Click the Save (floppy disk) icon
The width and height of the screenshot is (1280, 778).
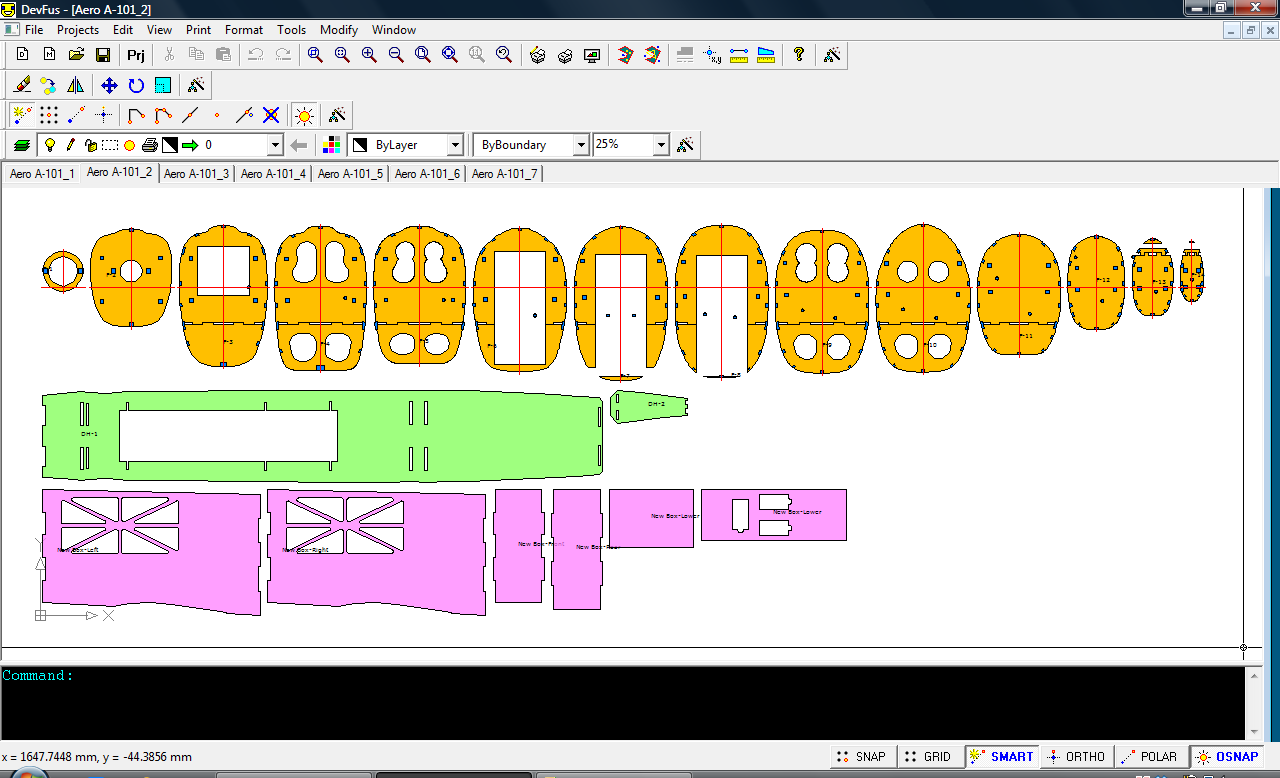(x=103, y=55)
